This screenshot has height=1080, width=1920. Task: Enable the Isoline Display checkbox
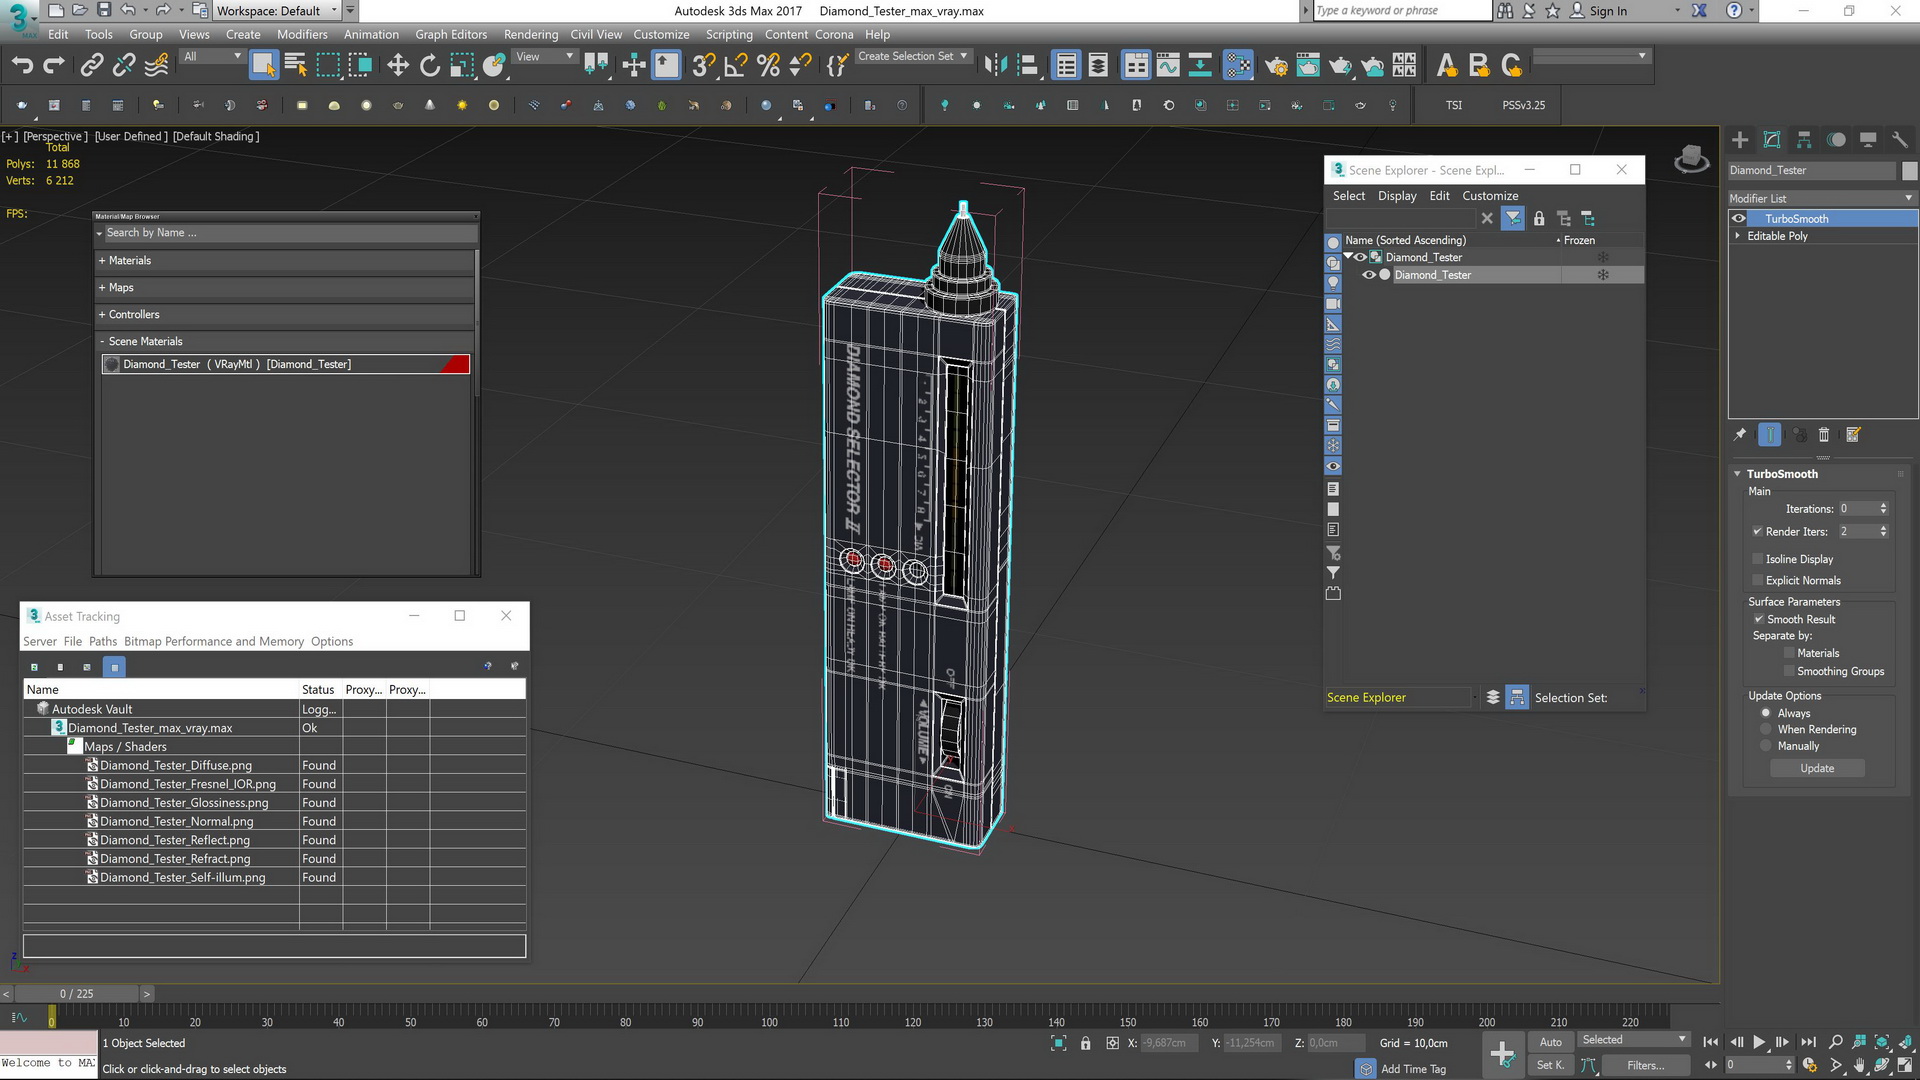pos(1758,559)
